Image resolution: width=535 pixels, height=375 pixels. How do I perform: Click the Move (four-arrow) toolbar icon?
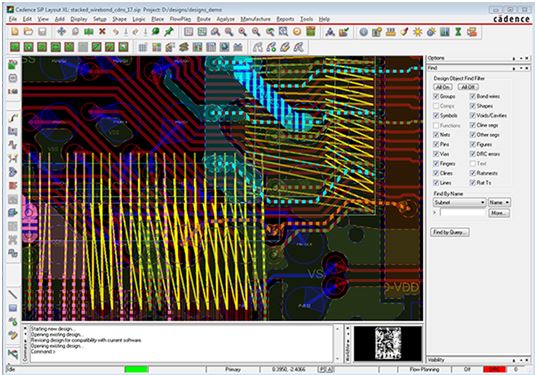click(61, 32)
